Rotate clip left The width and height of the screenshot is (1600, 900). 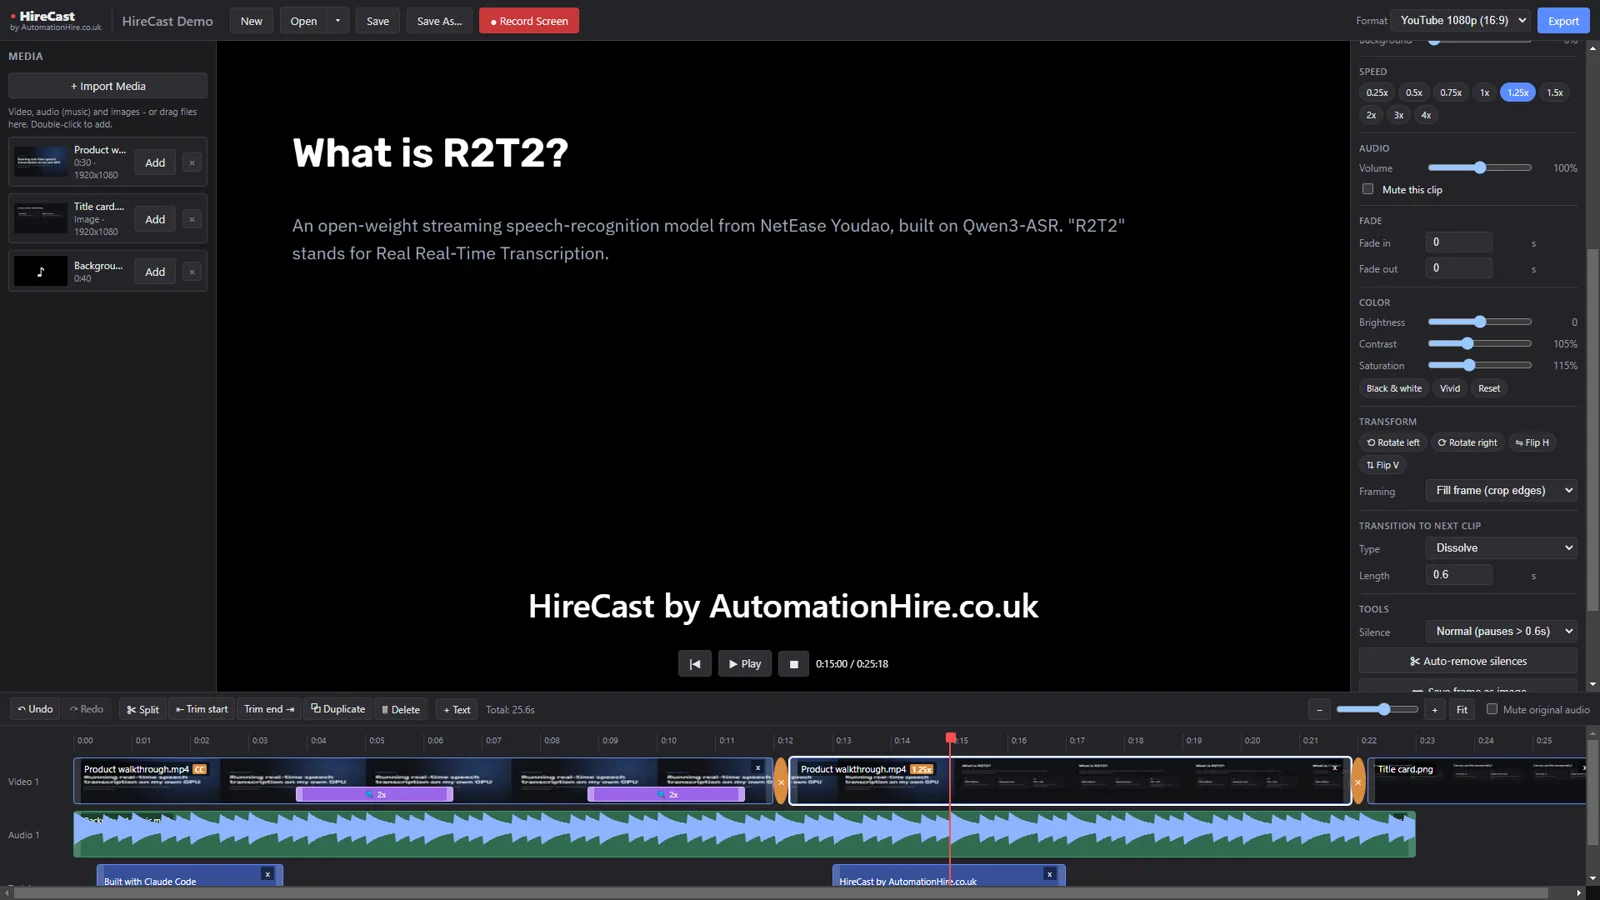click(1393, 442)
